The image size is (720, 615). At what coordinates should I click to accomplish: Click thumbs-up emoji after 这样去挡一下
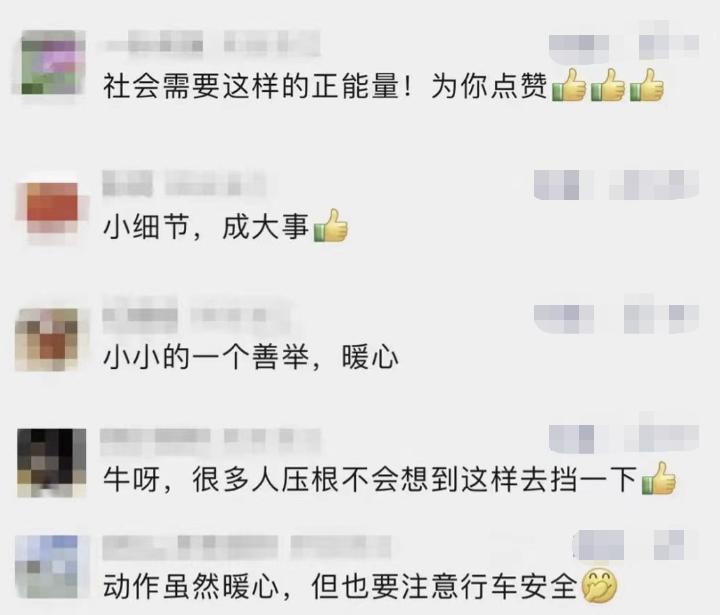[658, 479]
